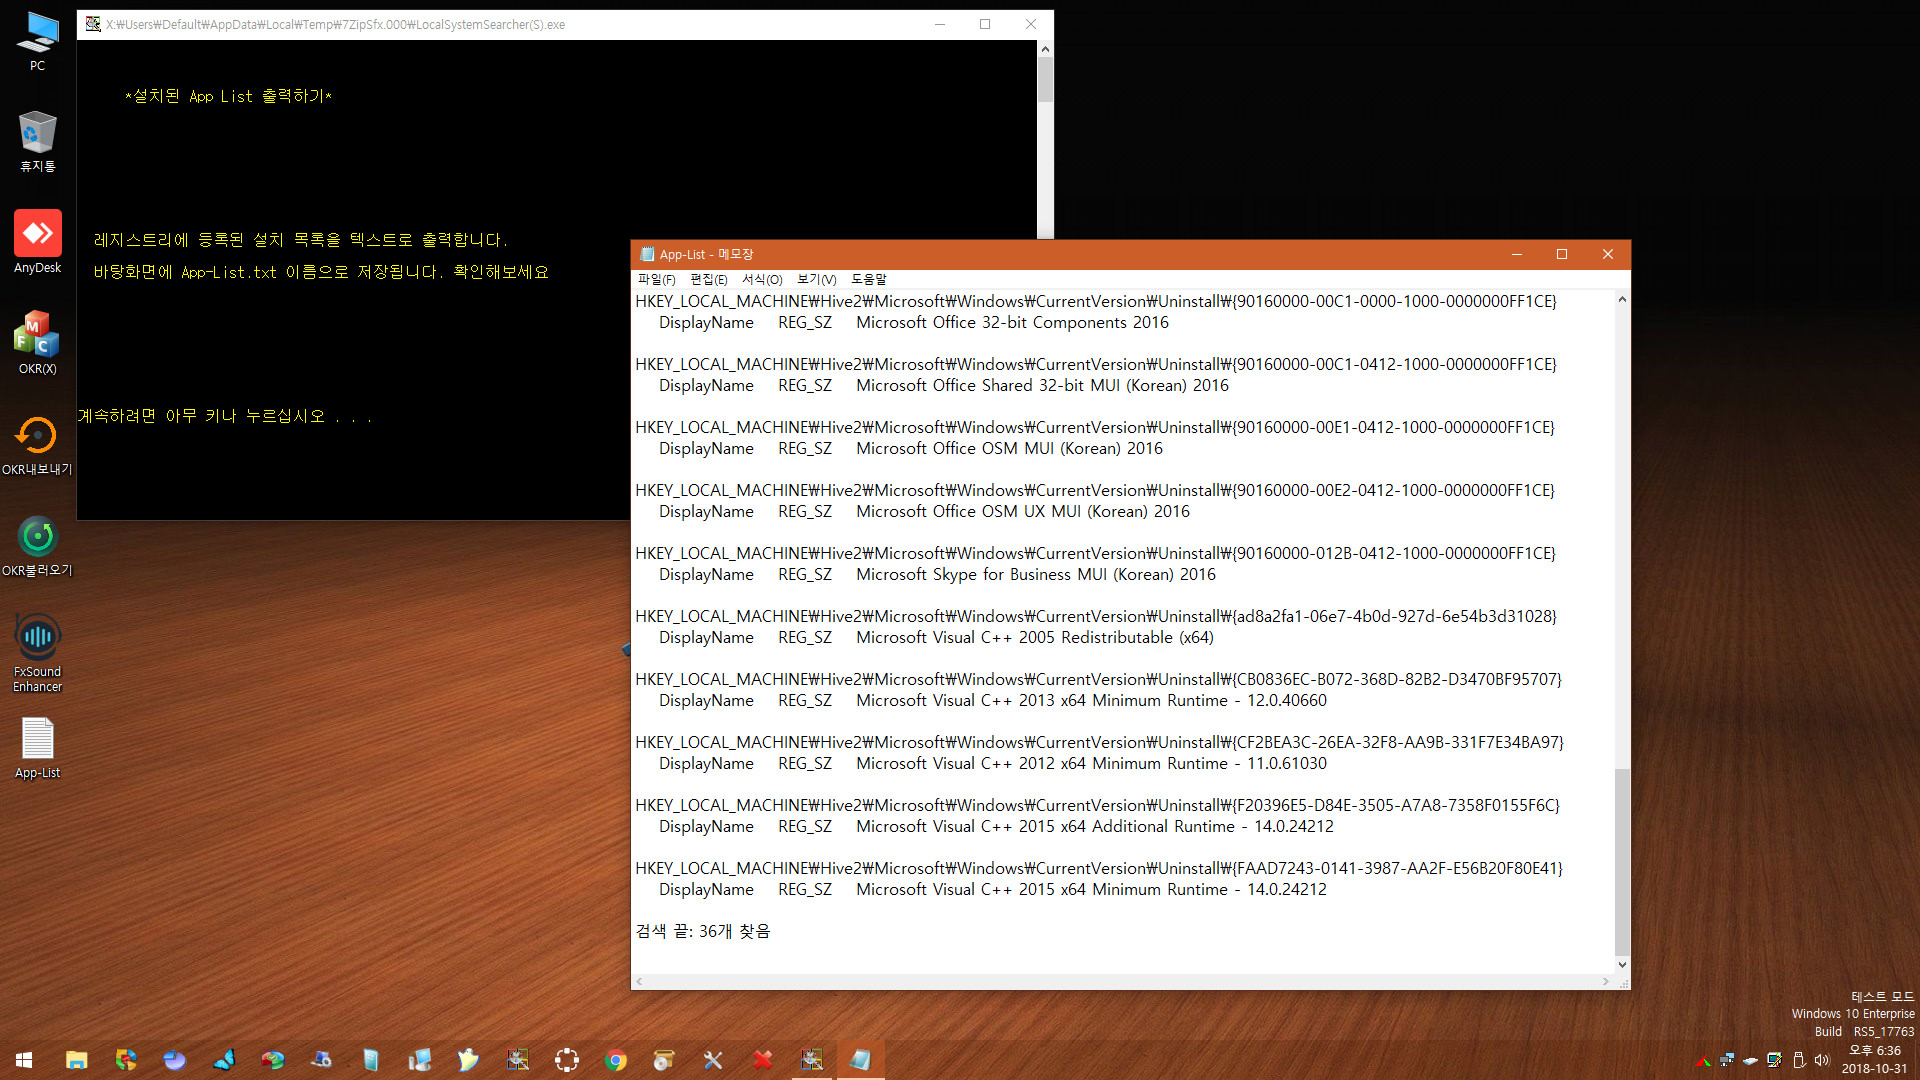
Task: Click Notepad horizontal scrollbar right arrow
Action: [1606, 982]
